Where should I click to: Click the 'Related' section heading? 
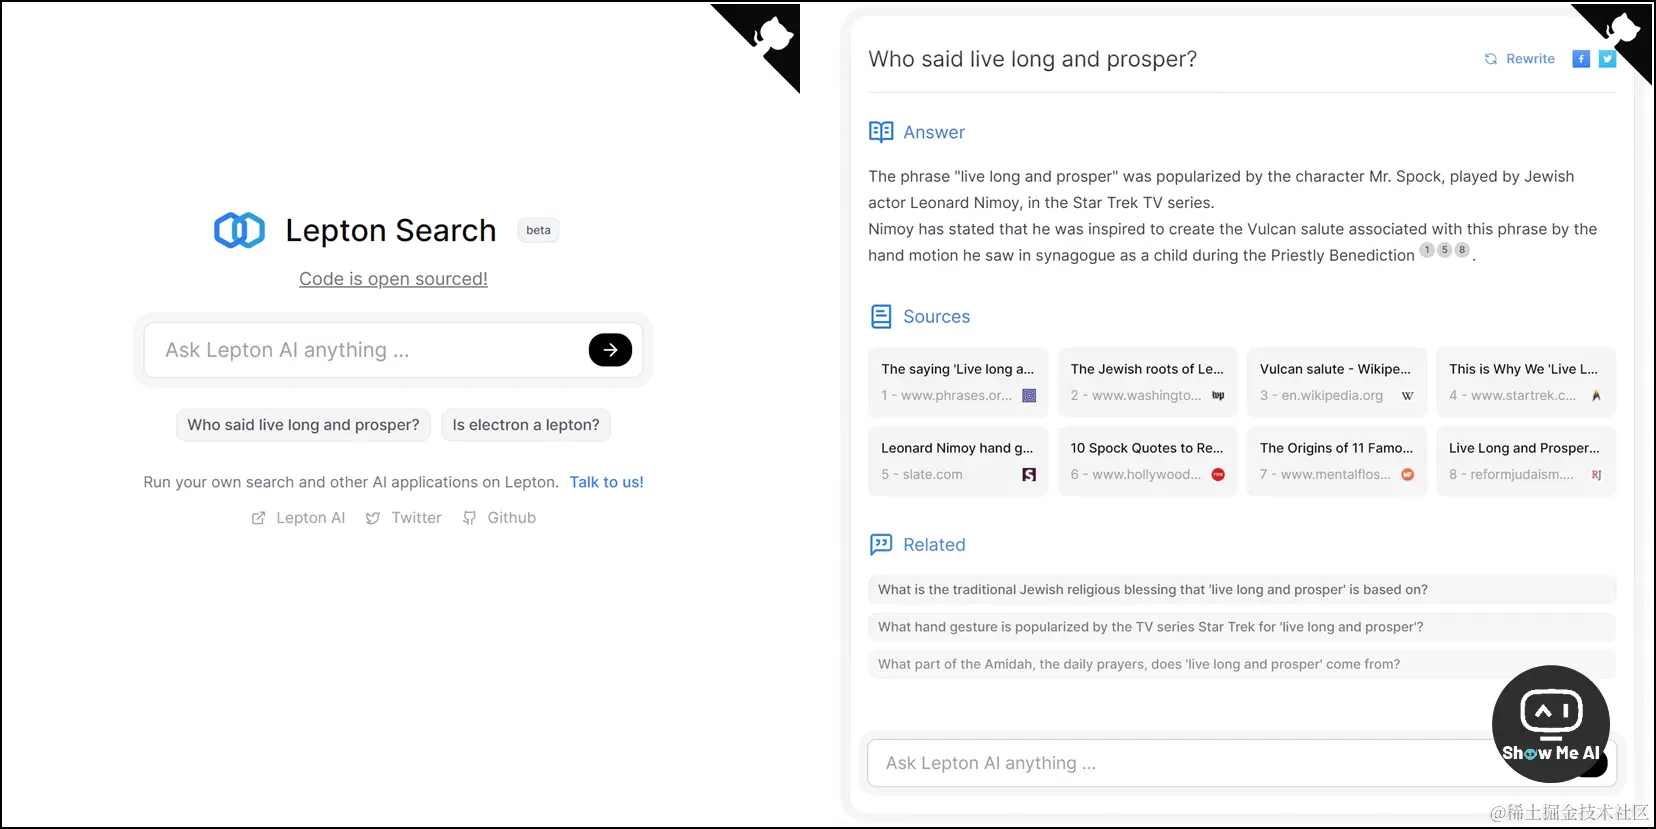(x=934, y=545)
